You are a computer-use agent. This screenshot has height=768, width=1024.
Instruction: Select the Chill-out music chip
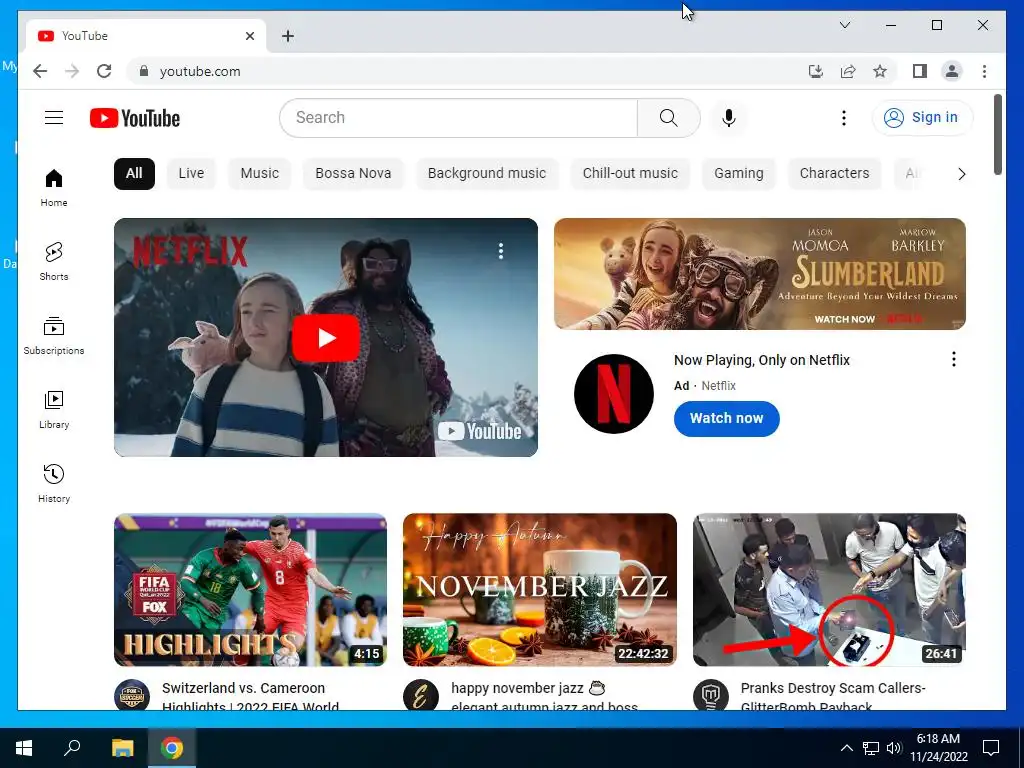630,174
